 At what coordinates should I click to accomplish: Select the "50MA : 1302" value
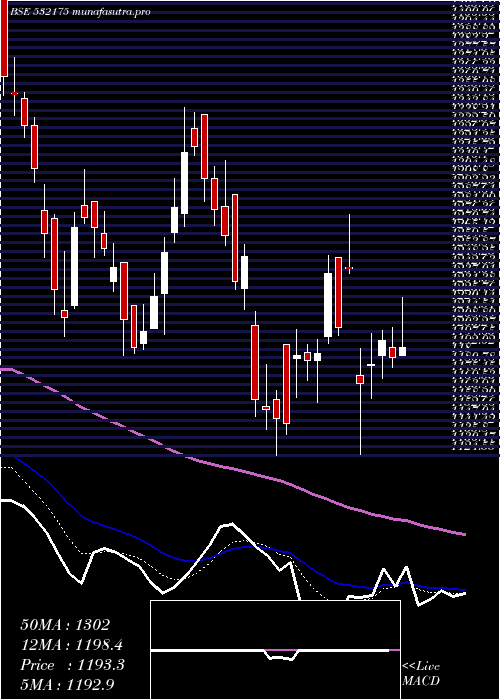tap(65, 625)
